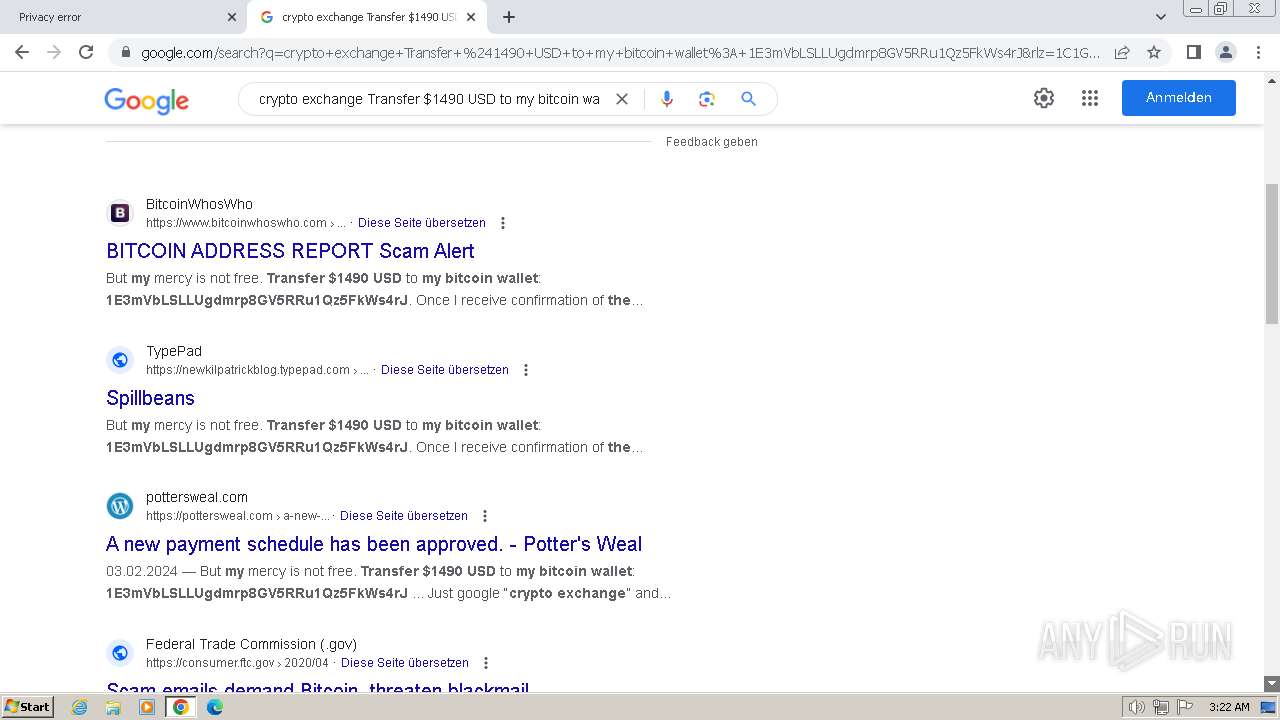The width and height of the screenshot is (1280, 720).
Task: Open Scam emails demand Bitcoin result
Action: (x=317, y=688)
